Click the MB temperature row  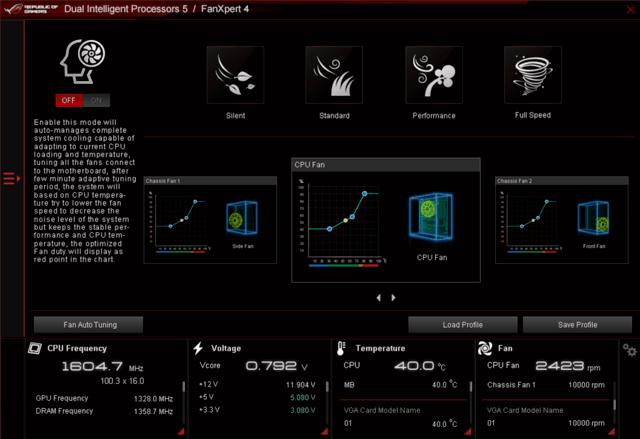click(x=400, y=384)
